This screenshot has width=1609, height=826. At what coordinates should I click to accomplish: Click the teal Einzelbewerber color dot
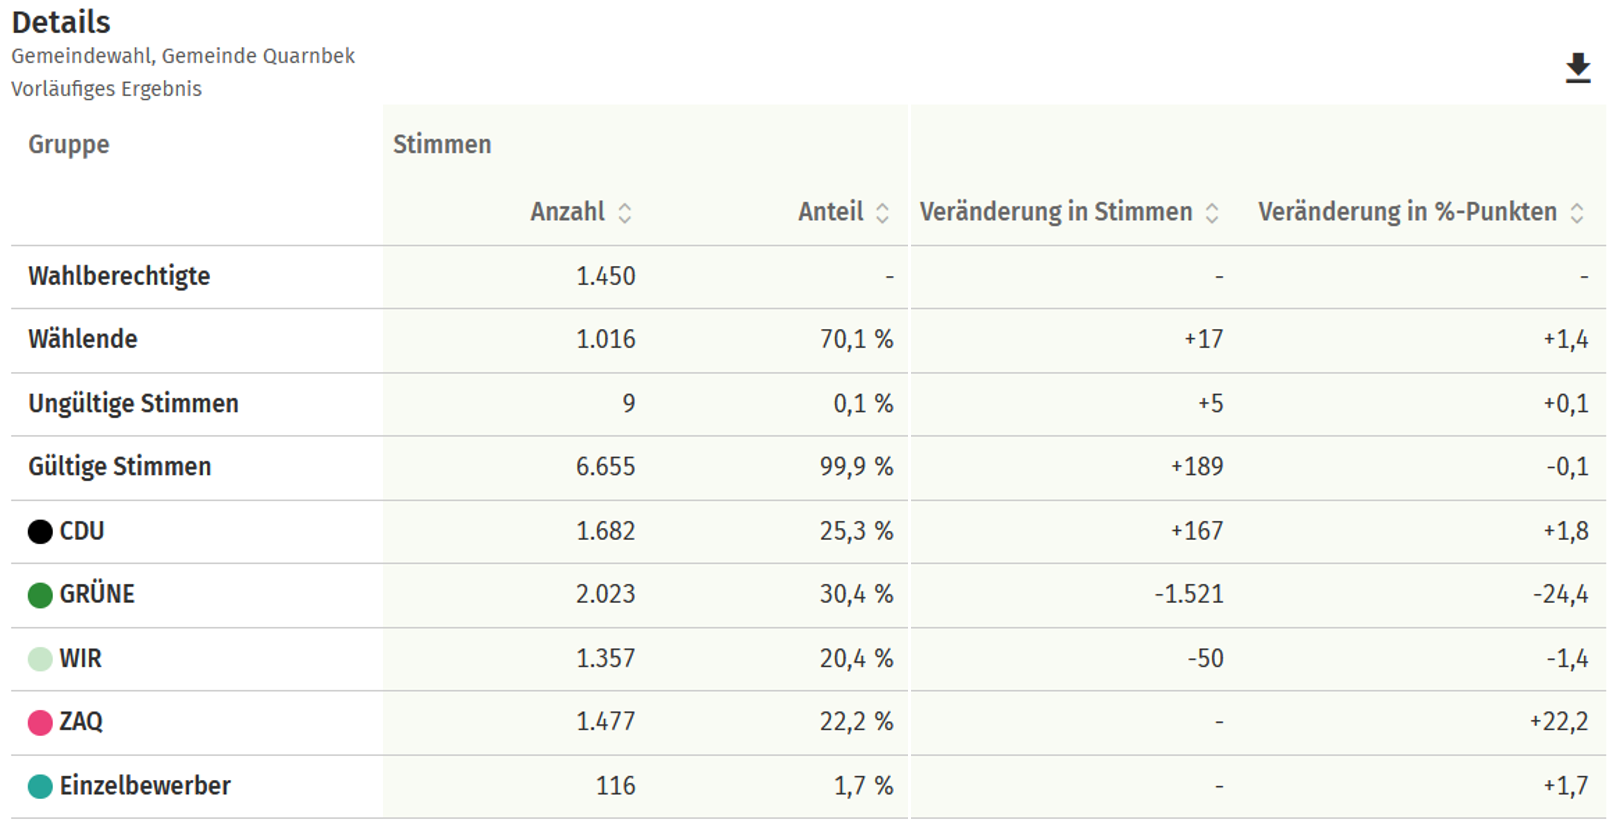pos(40,786)
